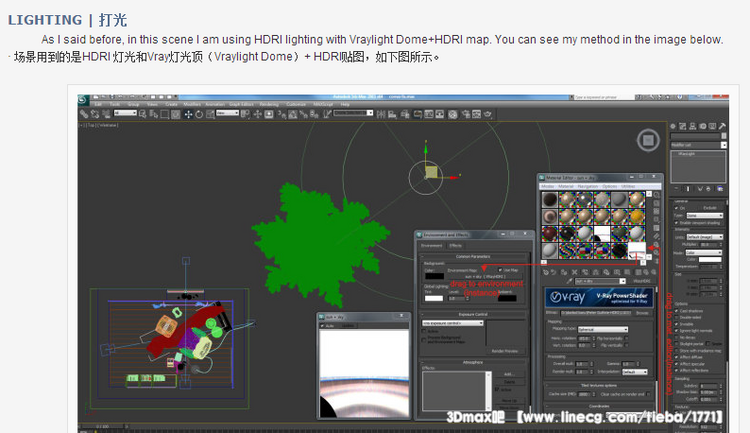Viewport: 750px width, 433px height.
Task: Click Configure Modifier Sets icon below stack
Action: pos(720,189)
